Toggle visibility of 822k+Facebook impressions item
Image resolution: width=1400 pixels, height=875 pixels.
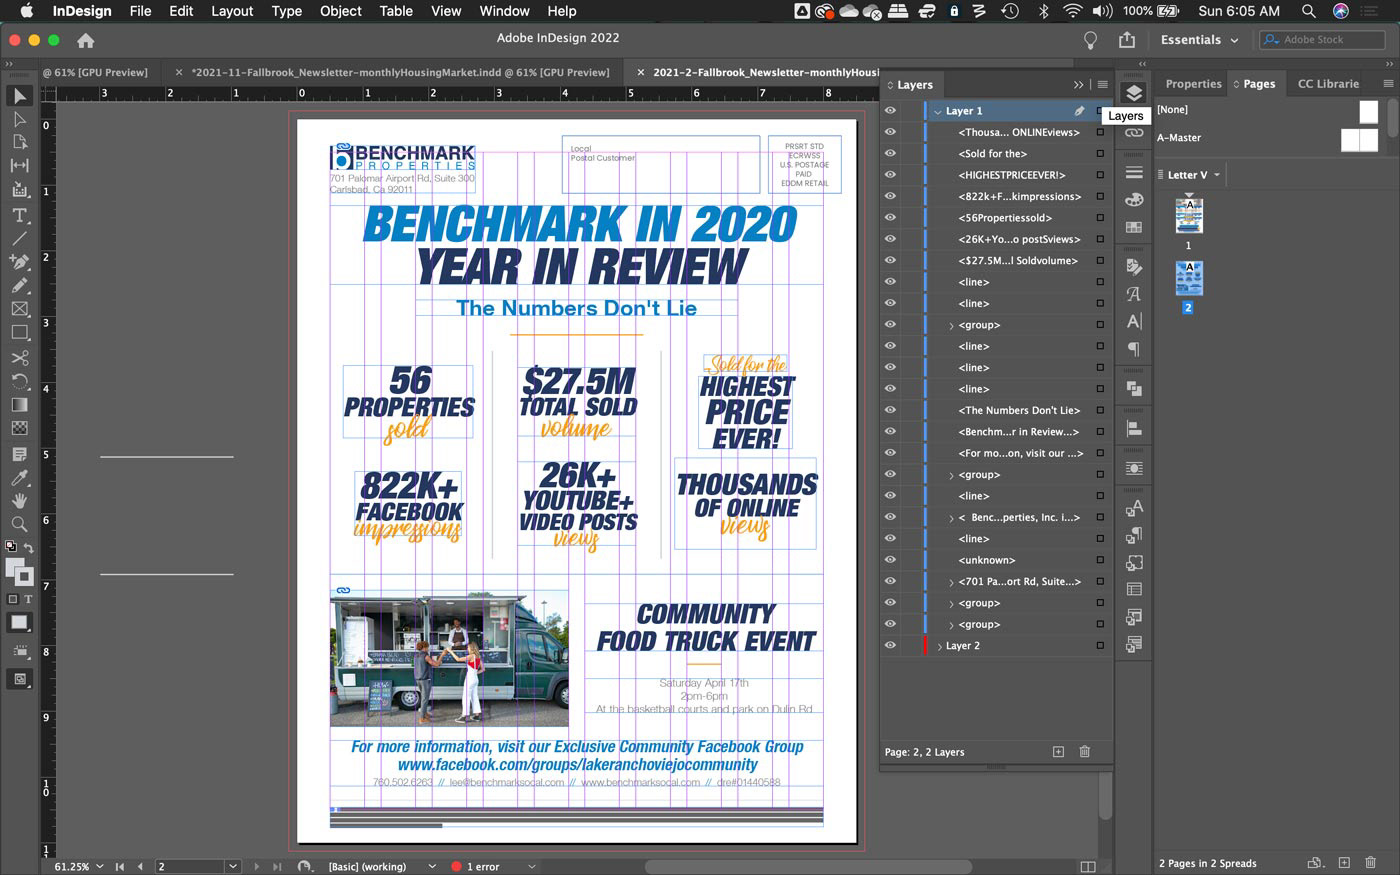click(890, 196)
